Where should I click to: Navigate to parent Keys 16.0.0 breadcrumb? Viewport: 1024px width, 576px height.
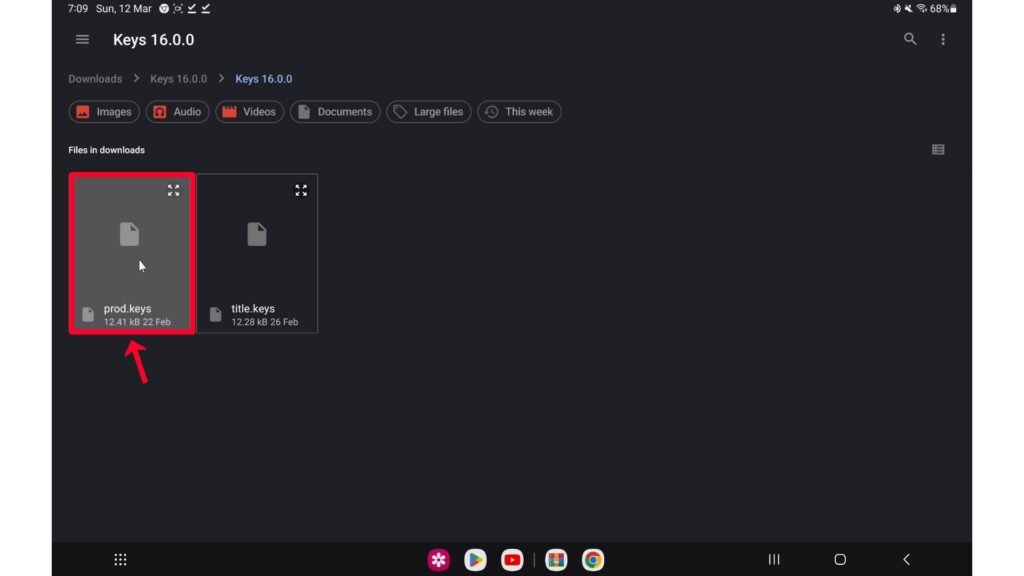tap(178, 79)
